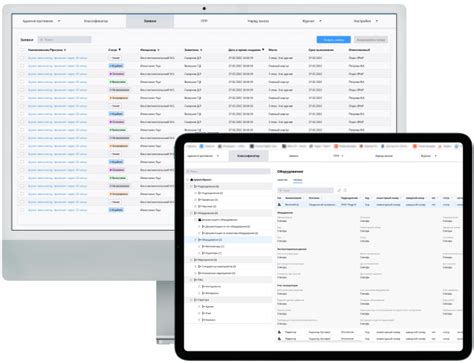Tick the checkbox of the first requests row

22,58
